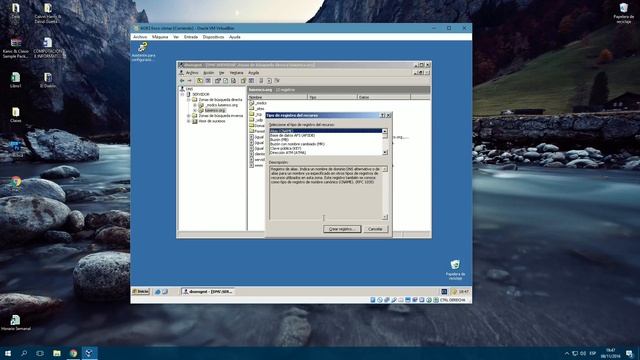Click the show/hide console tree toolbar icon
The image size is (640, 360).
pyautogui.click(x=208, y=81)
